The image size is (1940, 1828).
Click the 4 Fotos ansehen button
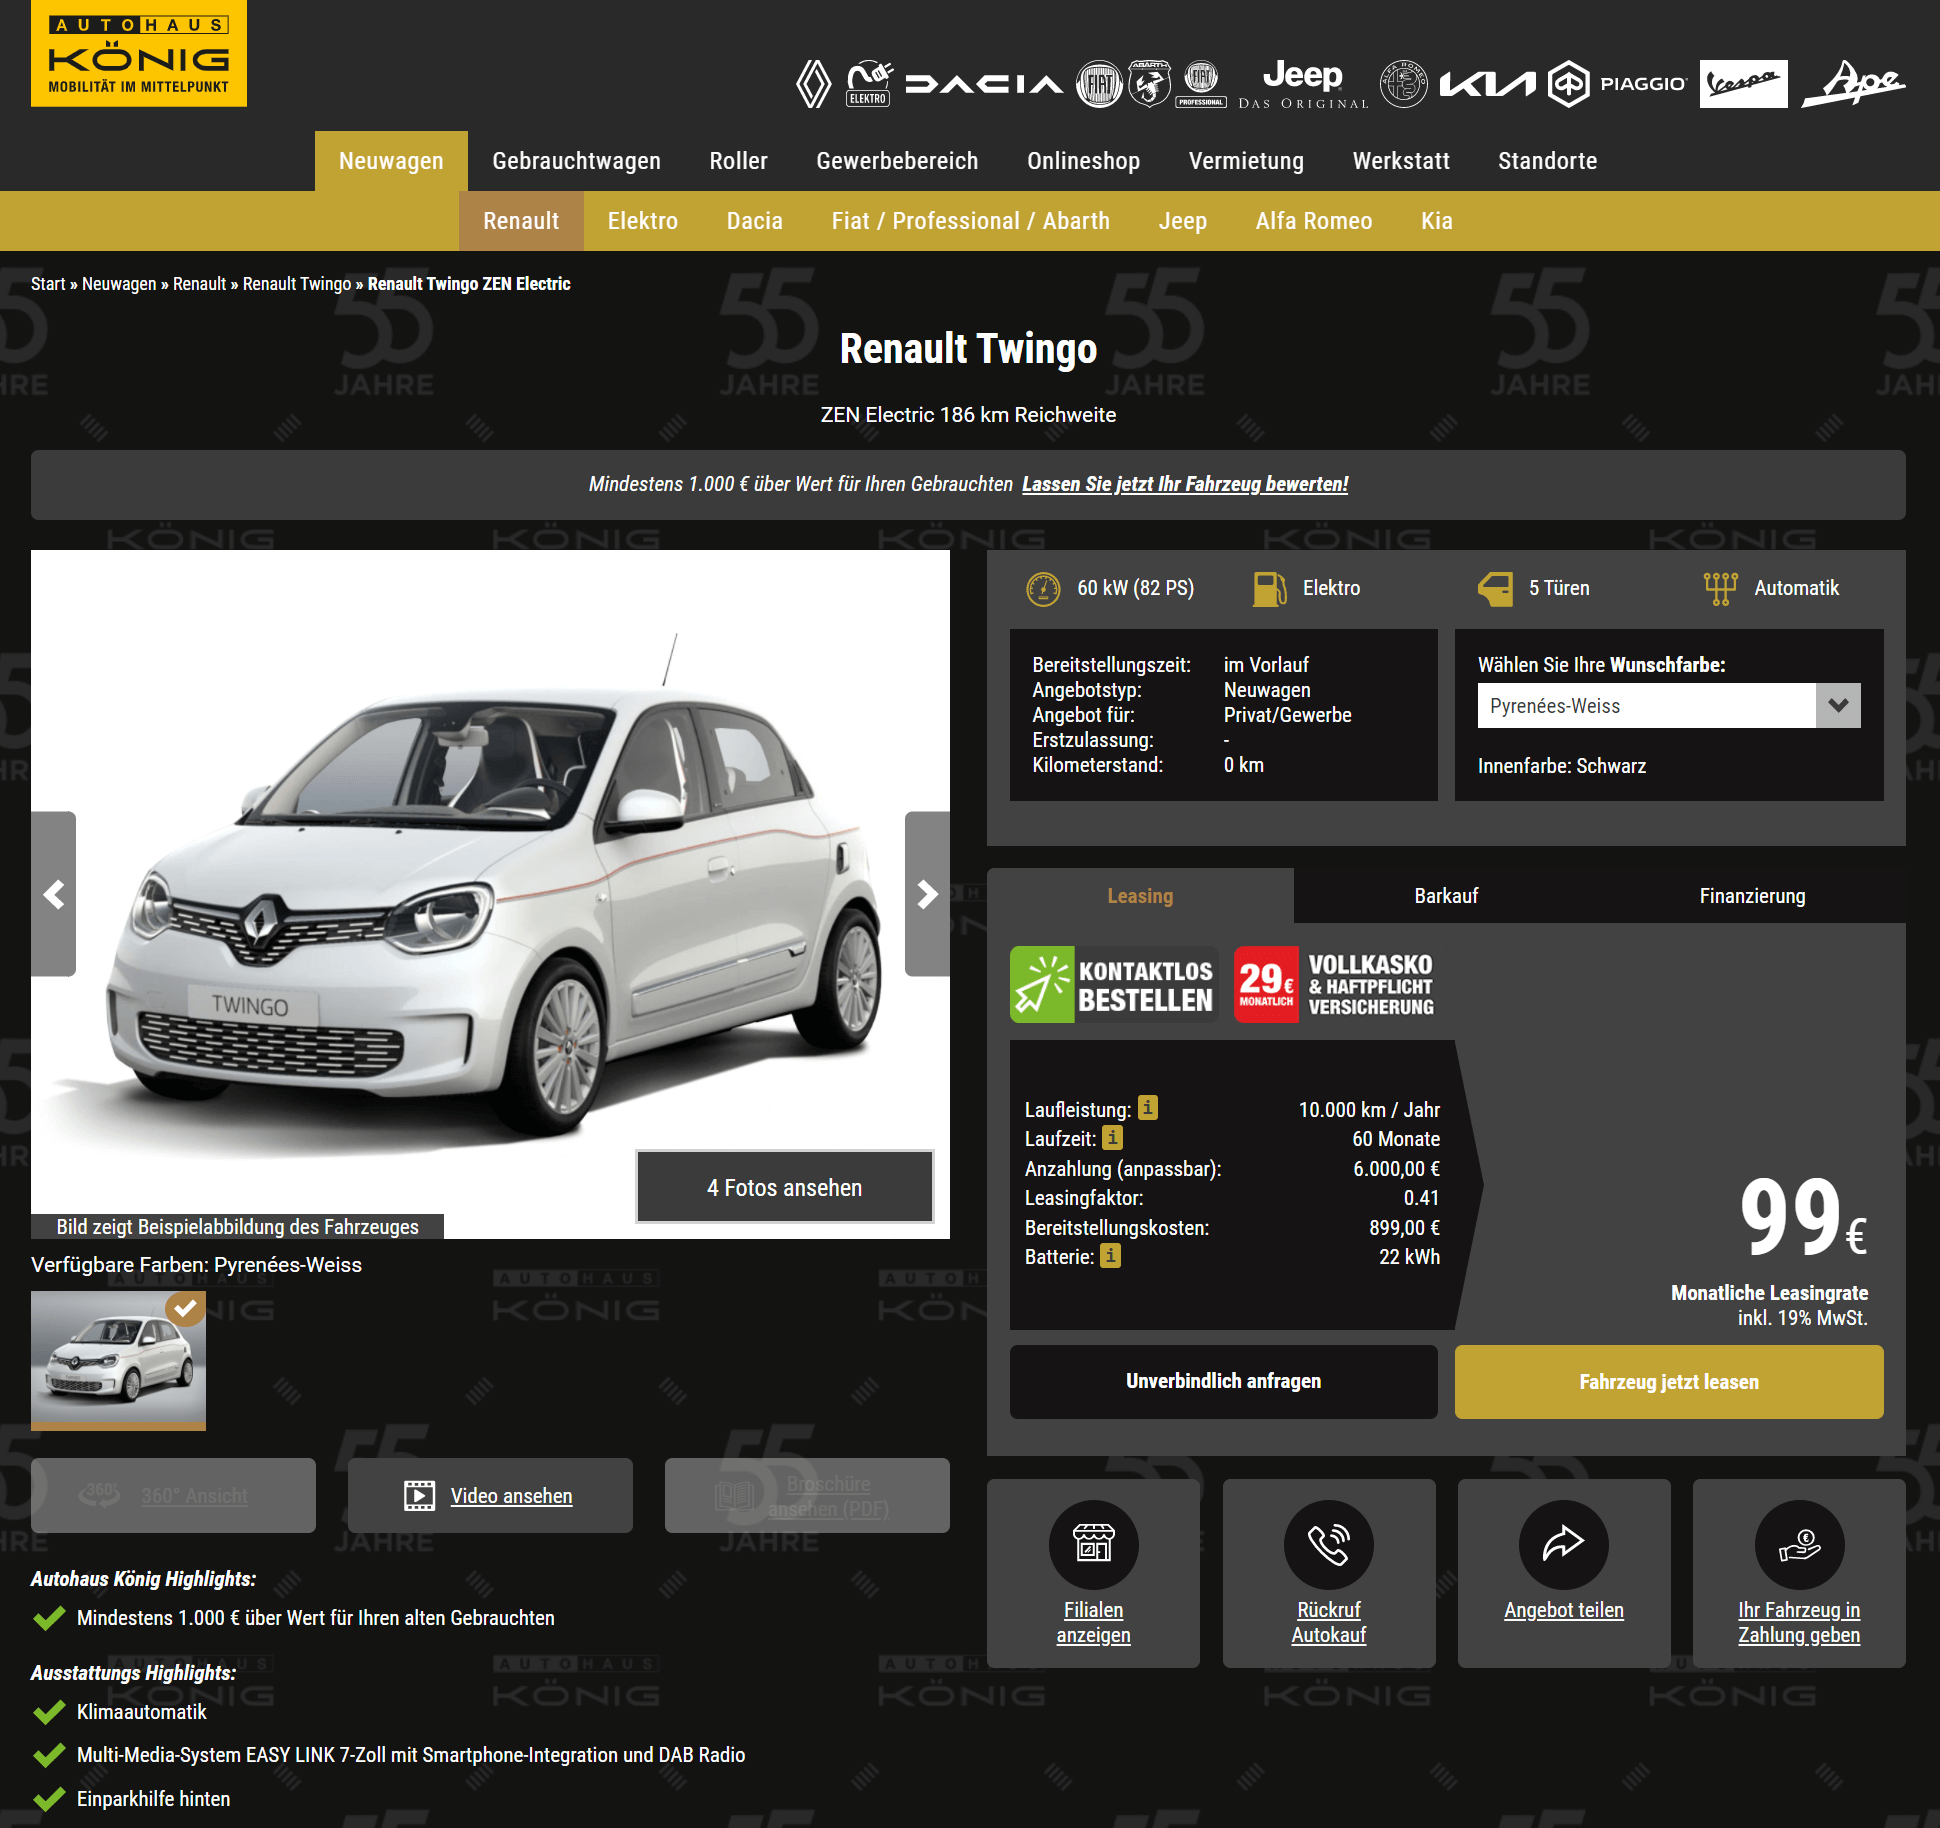click(x=785, y=1187)
